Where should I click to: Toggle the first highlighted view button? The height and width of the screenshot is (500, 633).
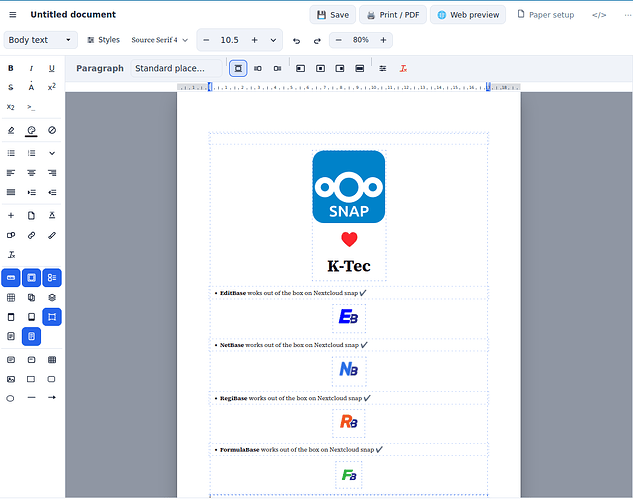click(x=11, y=278)
